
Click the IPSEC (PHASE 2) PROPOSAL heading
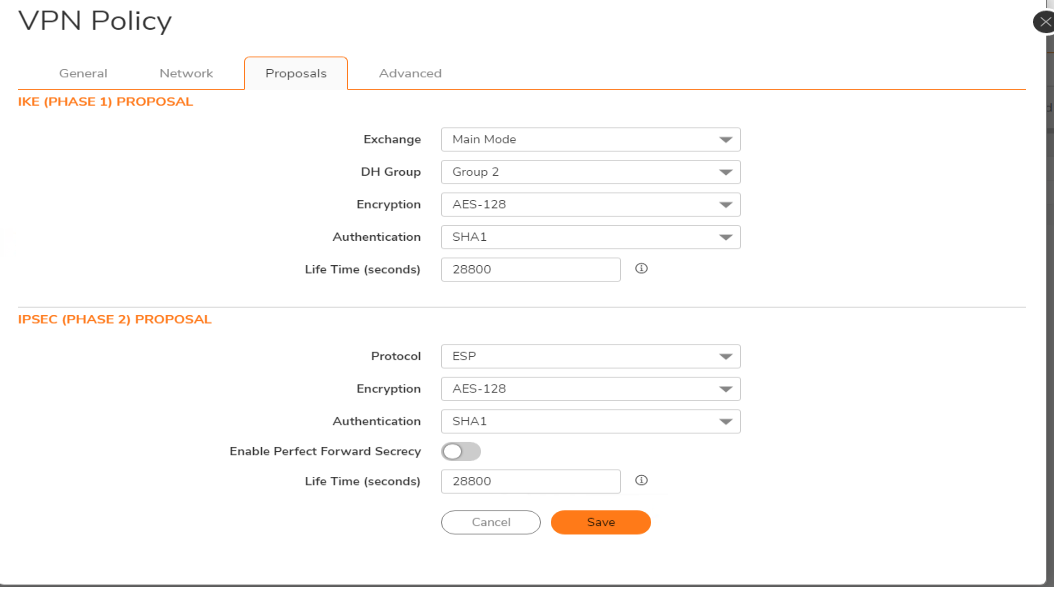(115, 319)
